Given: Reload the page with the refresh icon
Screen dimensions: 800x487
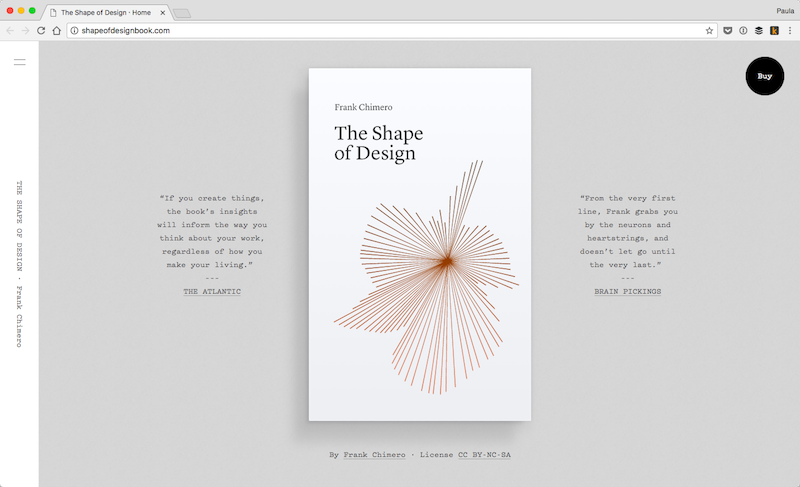Looking at the screenshot, I should pos(41,31).
